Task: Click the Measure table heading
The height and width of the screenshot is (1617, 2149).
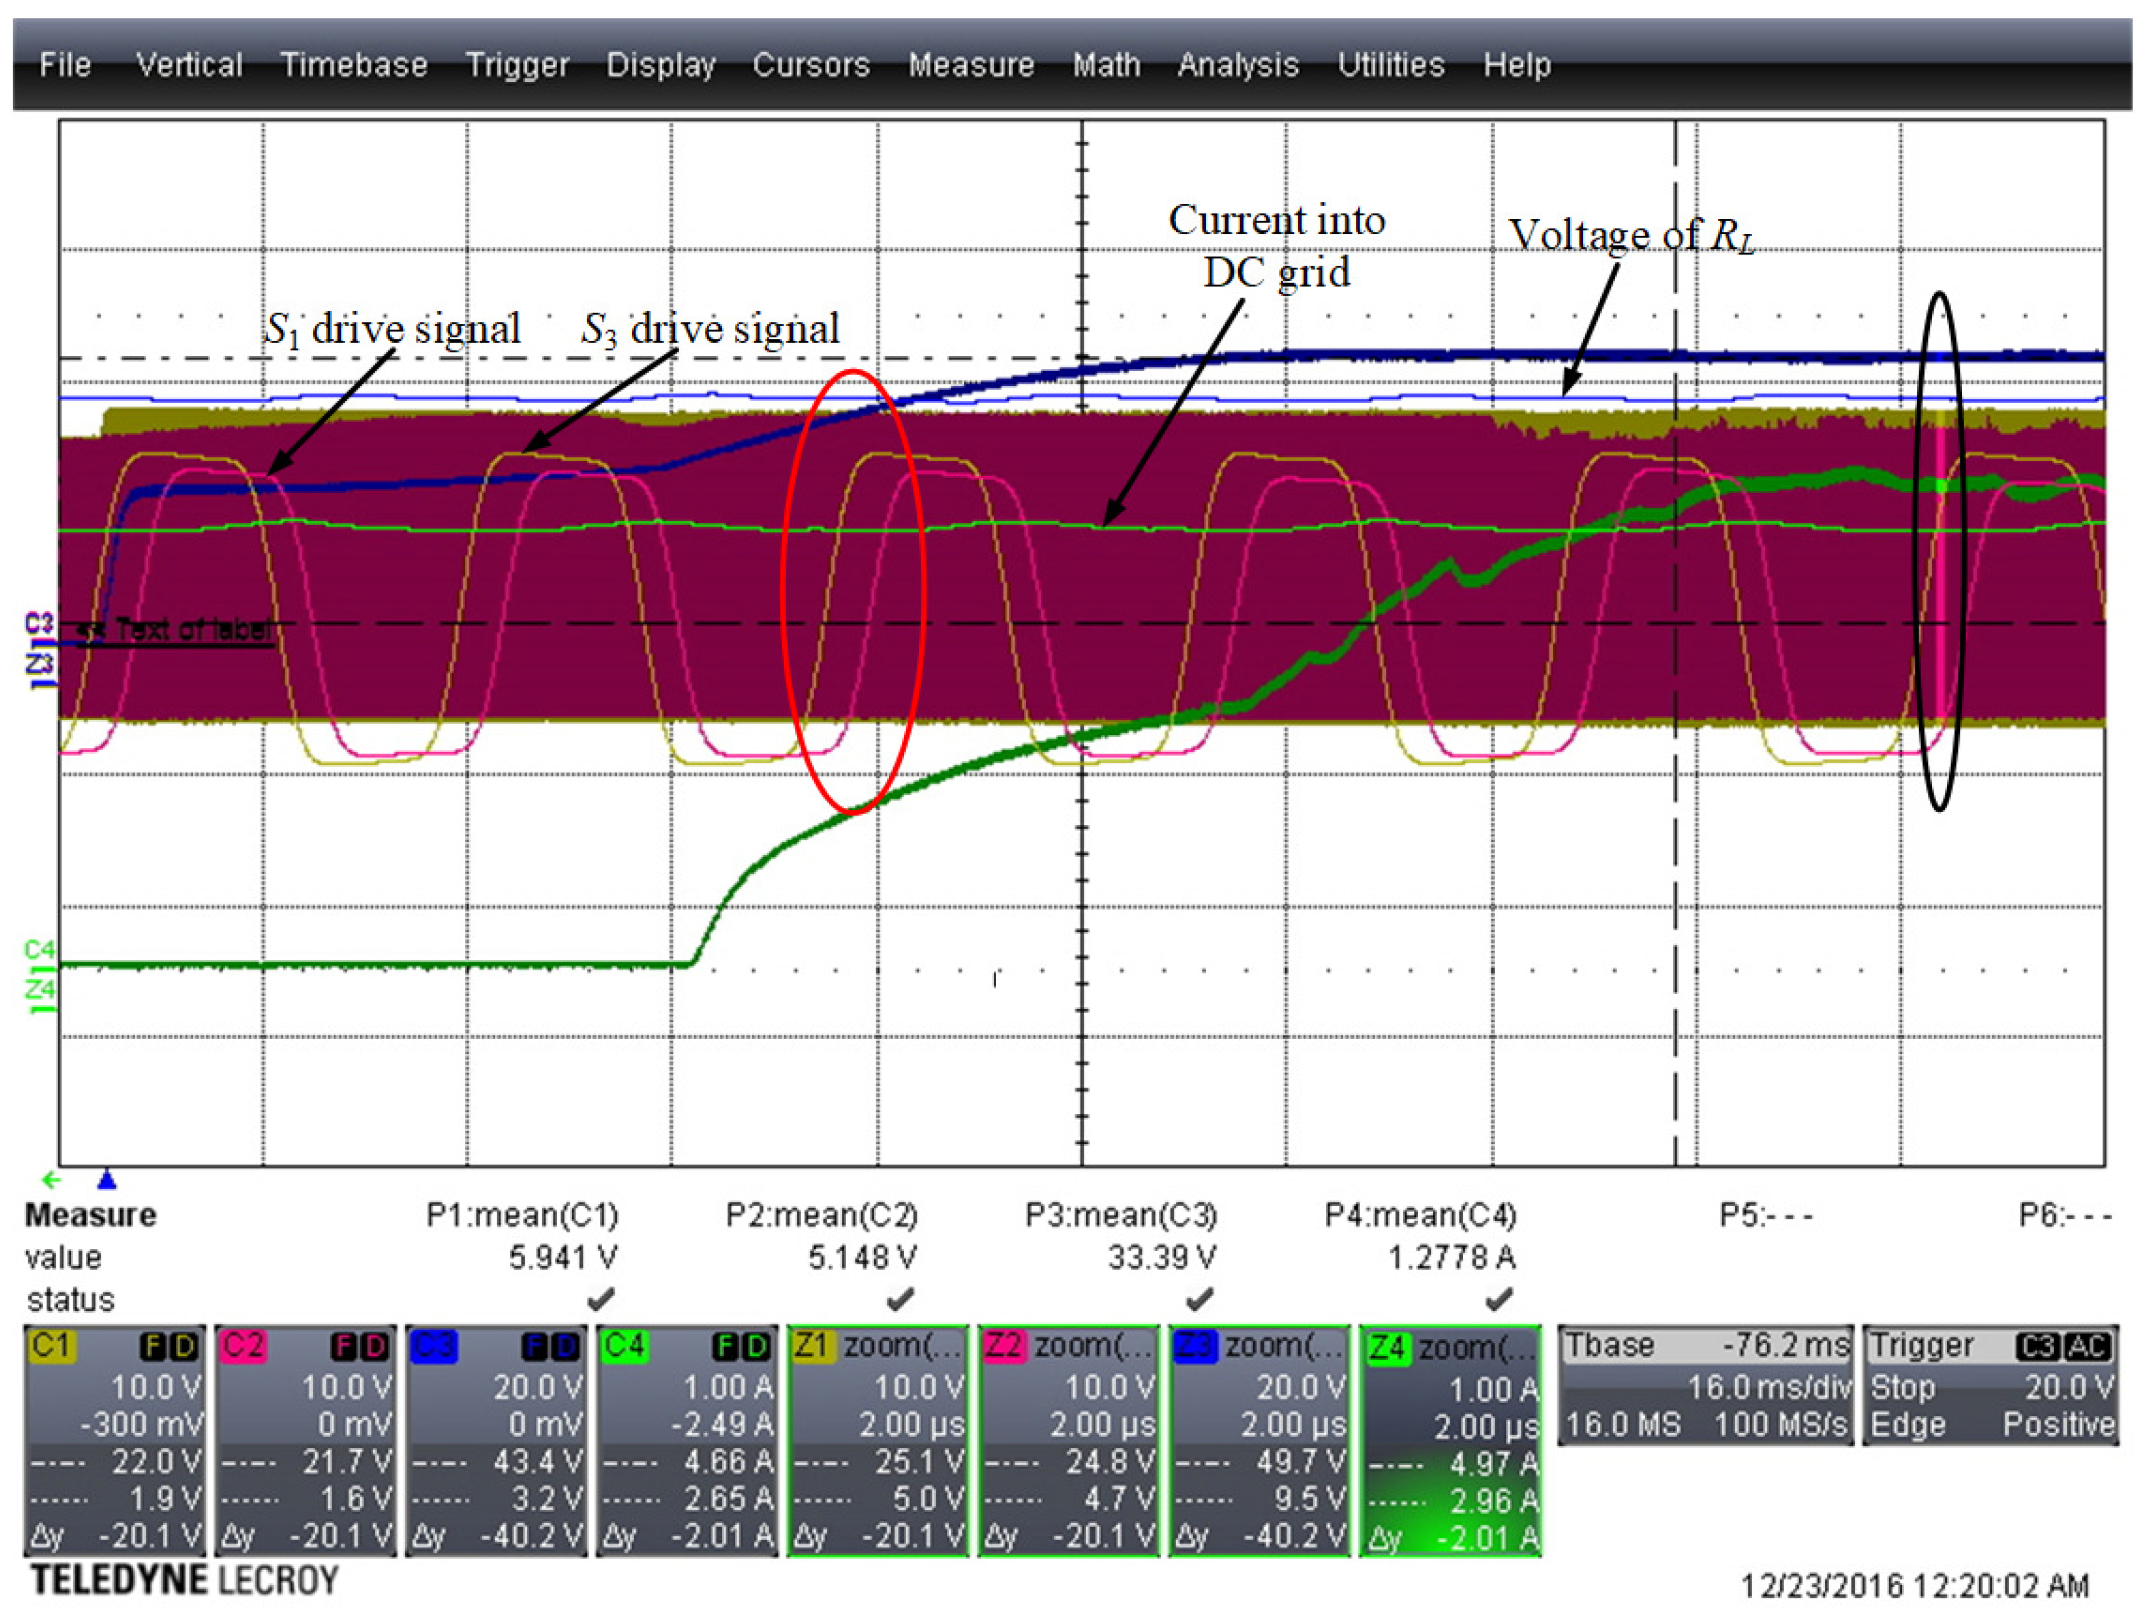Action: 90,1216
